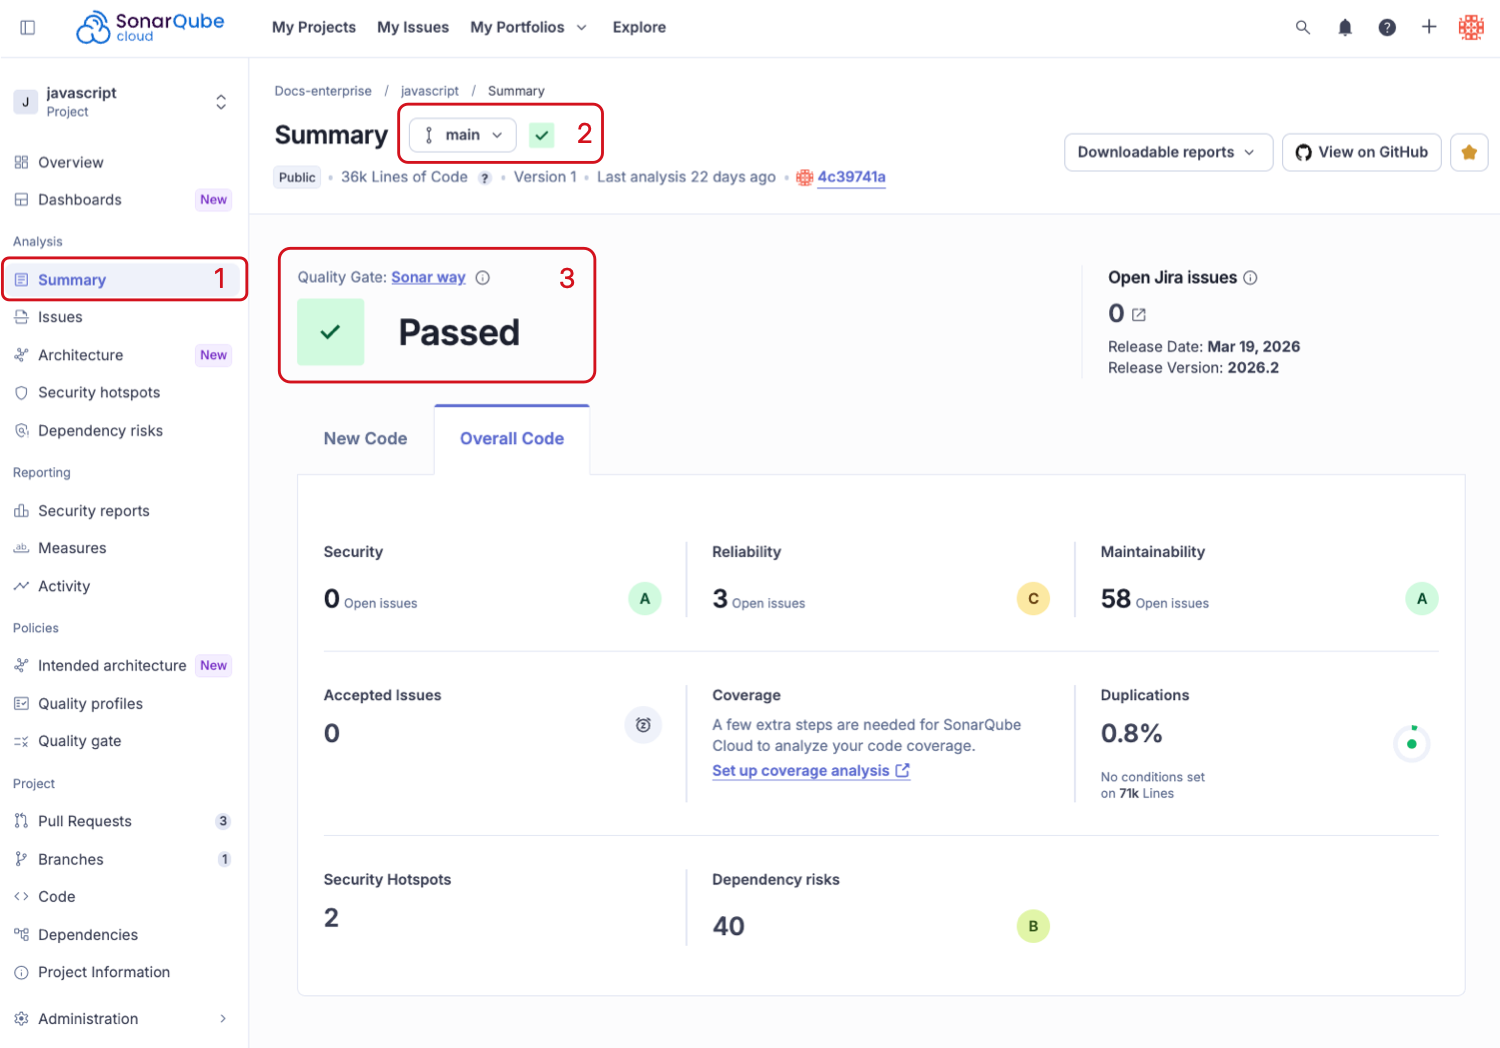Open Set up coverage analysis link
The height and width of the screenshot is (1048, 1500).
811,770
